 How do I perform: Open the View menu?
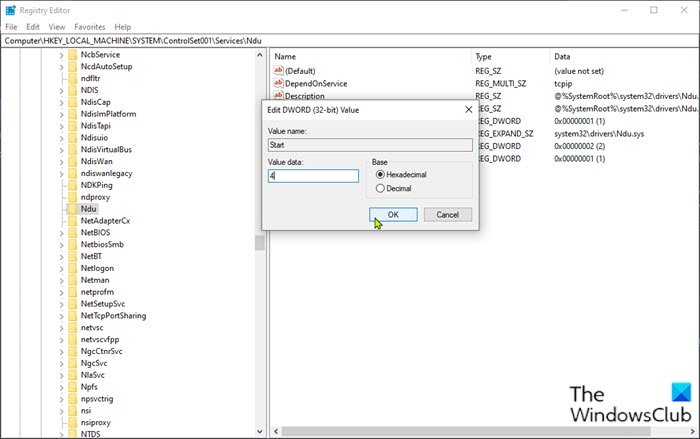pos(57,27)
